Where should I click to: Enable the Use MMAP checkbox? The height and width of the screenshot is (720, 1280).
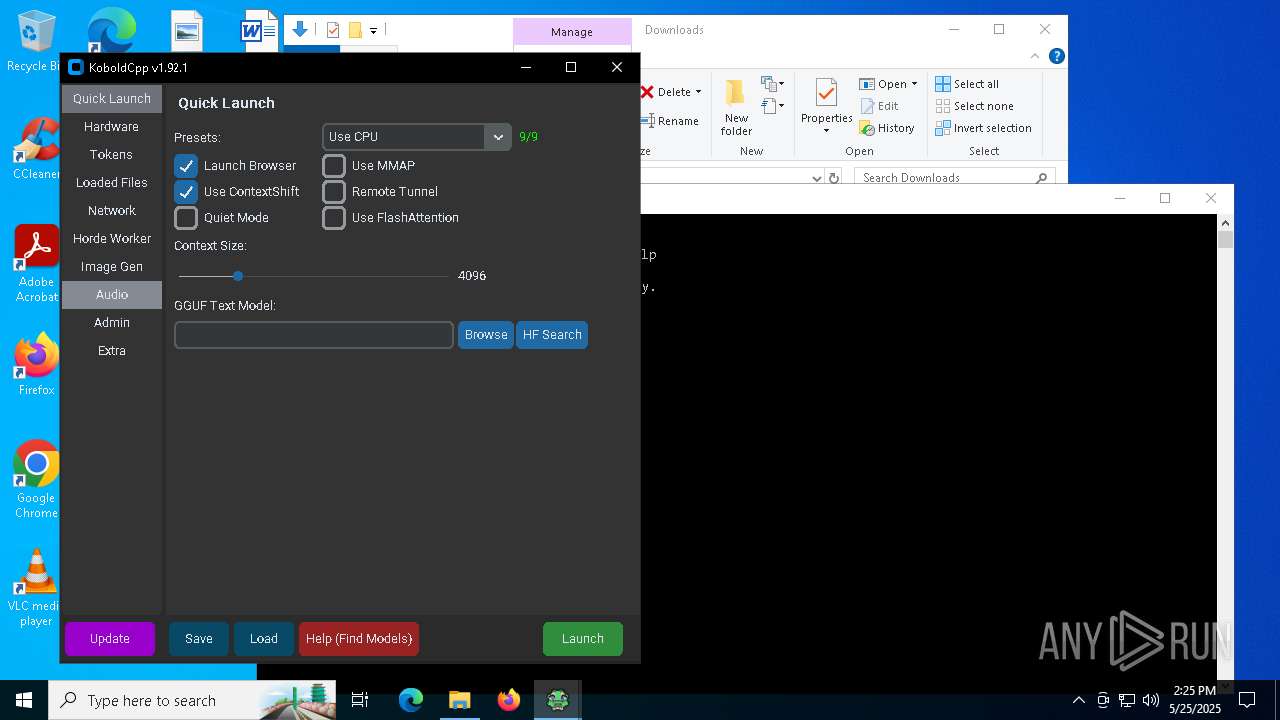[x=334, y=166]
